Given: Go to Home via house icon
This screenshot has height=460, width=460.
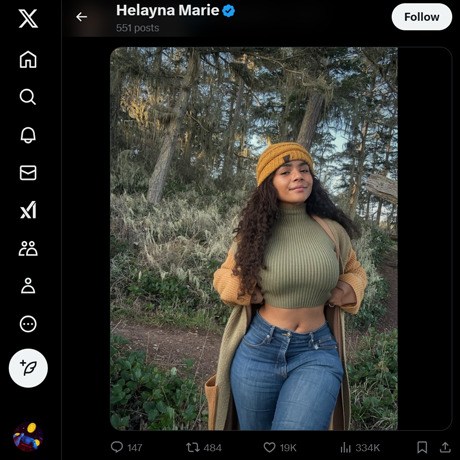Looking at the screenshot, I should 28,59.
